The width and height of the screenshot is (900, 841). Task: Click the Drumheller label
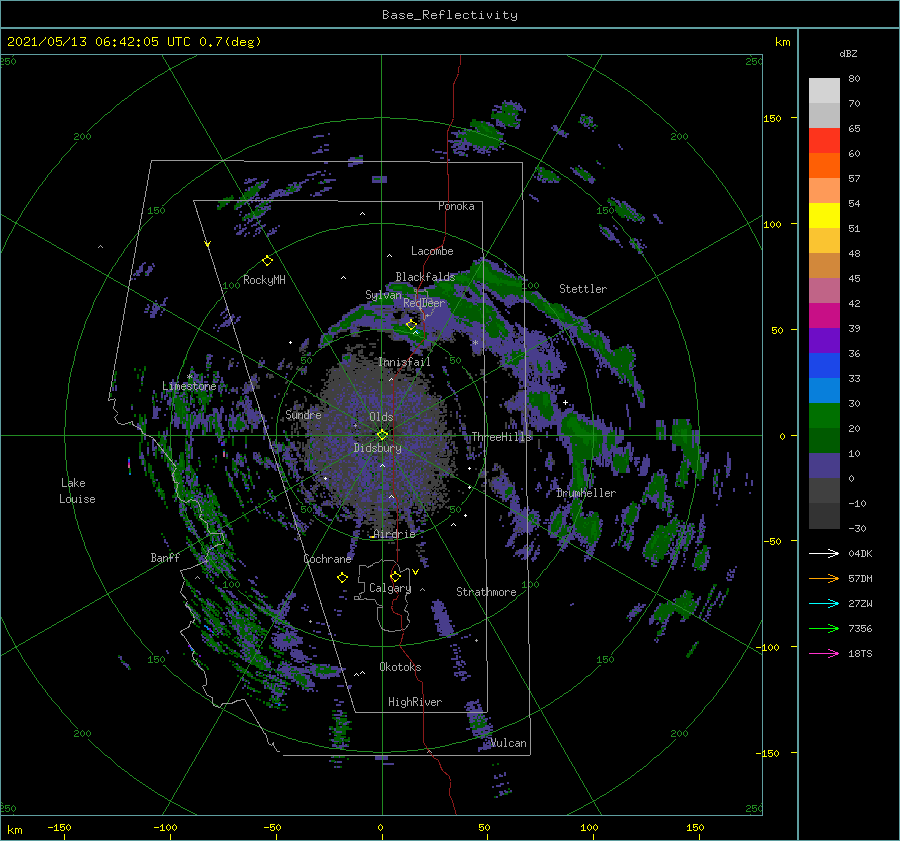(x=586, y=493)
